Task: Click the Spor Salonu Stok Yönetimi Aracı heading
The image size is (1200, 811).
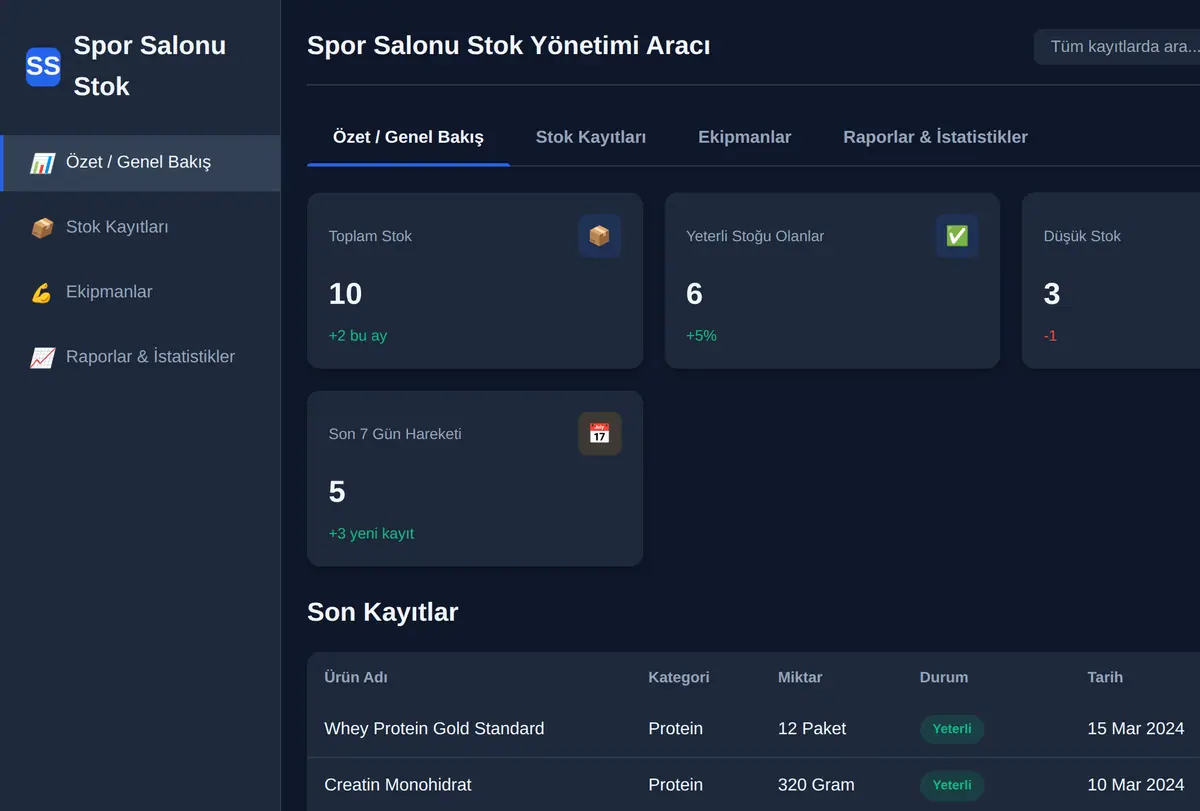Action: pos(508,46)
